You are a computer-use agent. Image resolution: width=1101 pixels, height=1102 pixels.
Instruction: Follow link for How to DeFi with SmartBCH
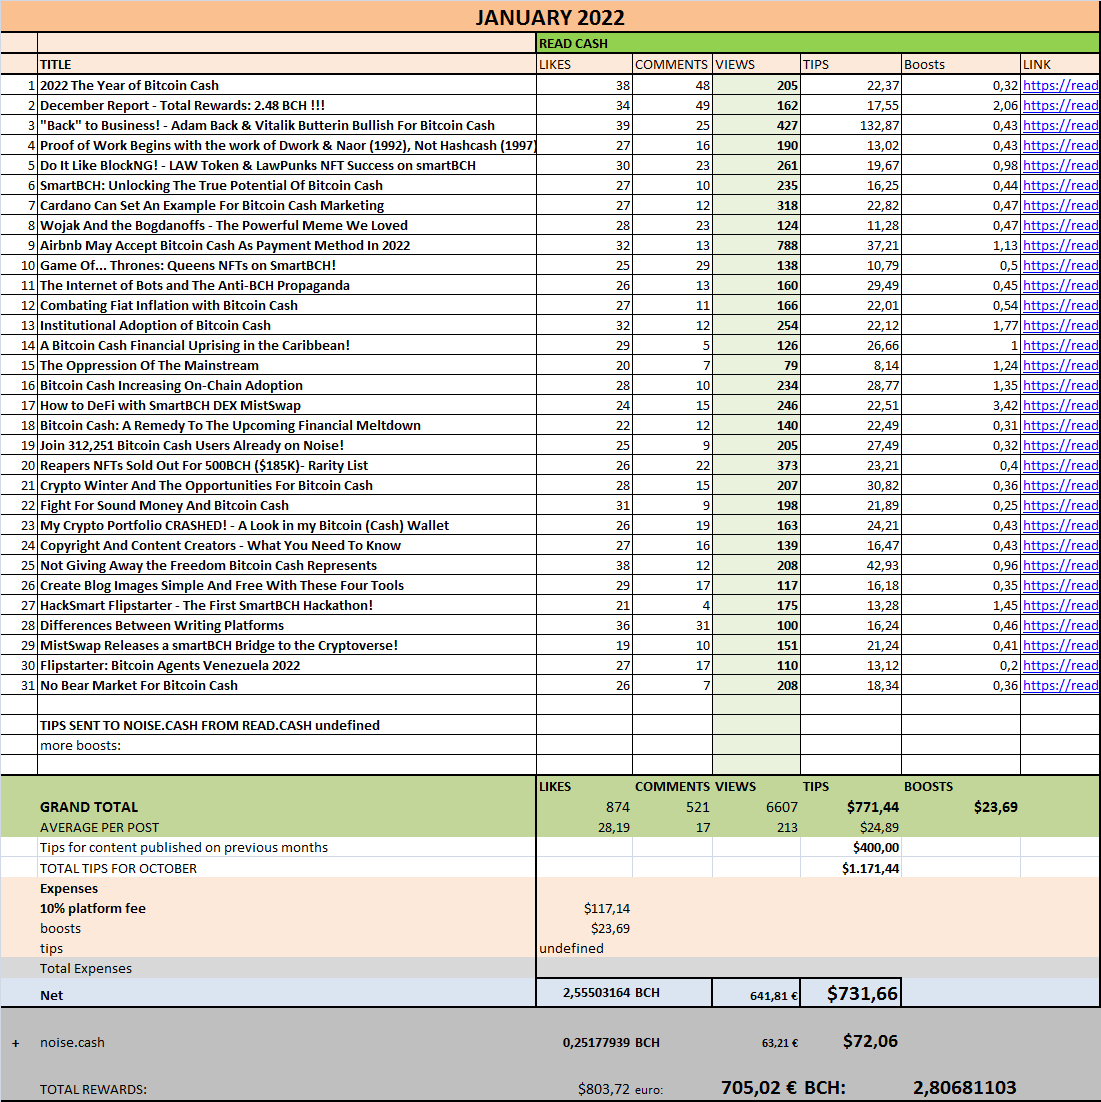(x=1060, y=406)
